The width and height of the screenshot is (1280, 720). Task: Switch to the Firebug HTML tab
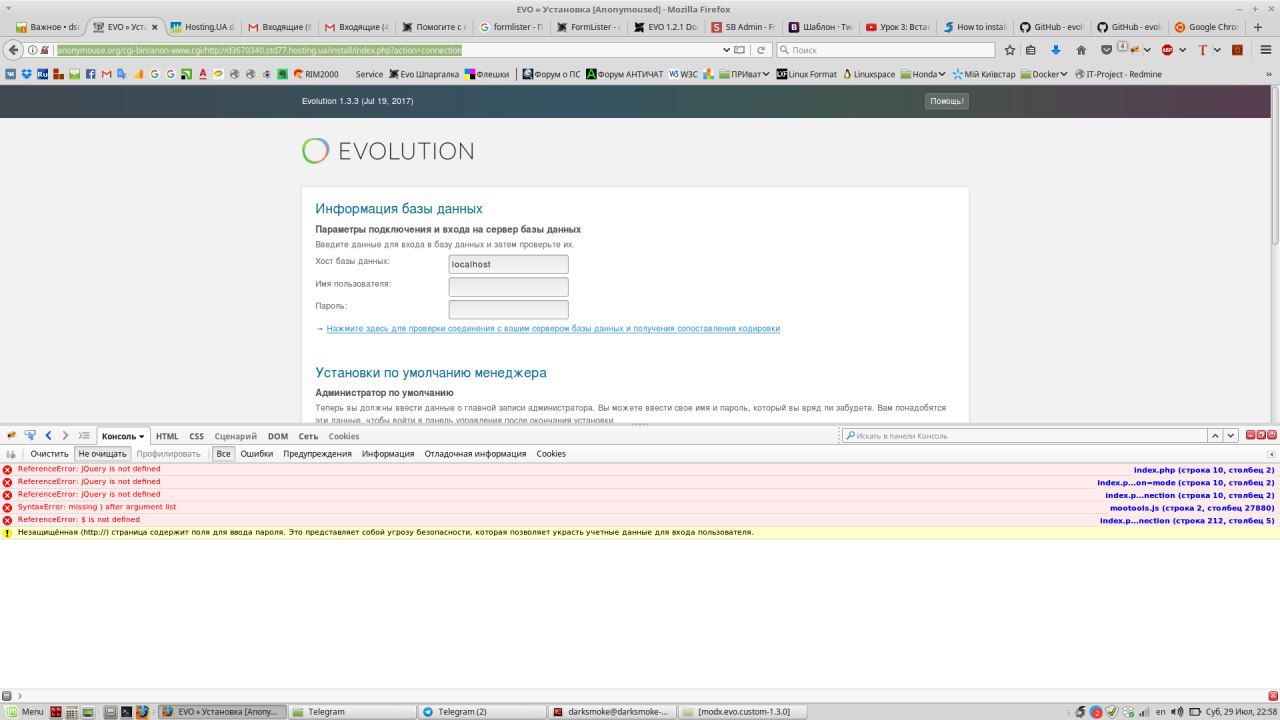coord(167,436)
